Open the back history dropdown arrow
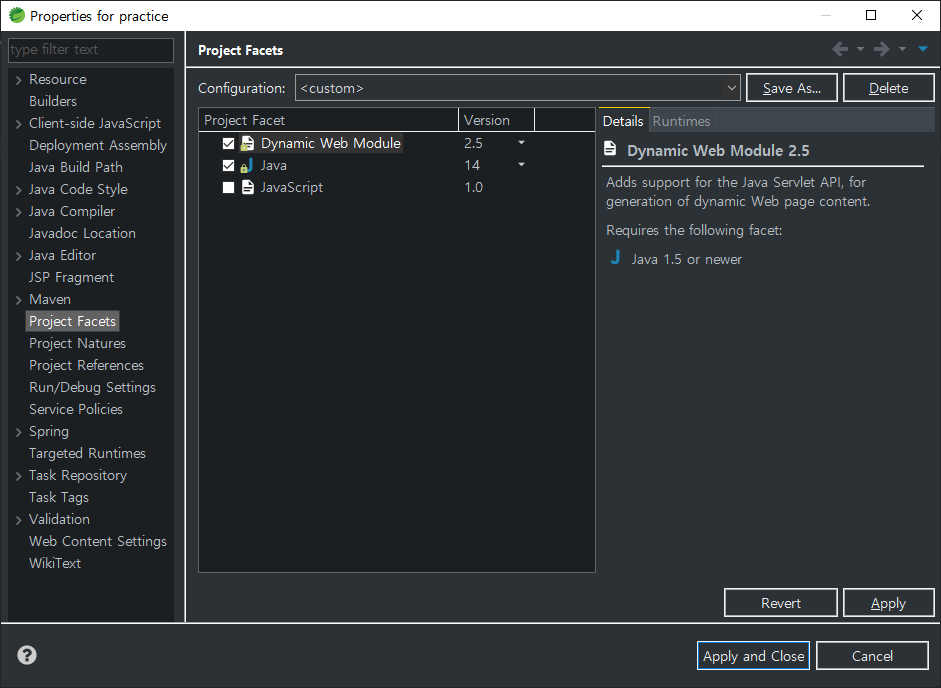This screenshot has width=941, height=688. pyautogui.click(x=860, y=49)
